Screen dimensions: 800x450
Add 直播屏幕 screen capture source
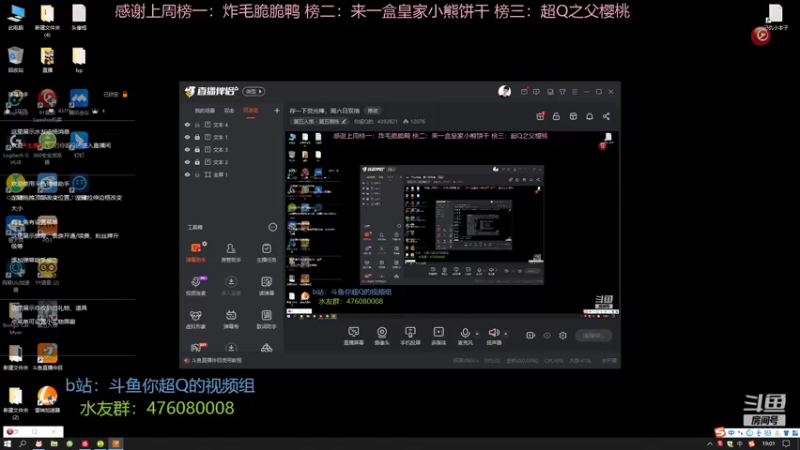click(354, 336)
